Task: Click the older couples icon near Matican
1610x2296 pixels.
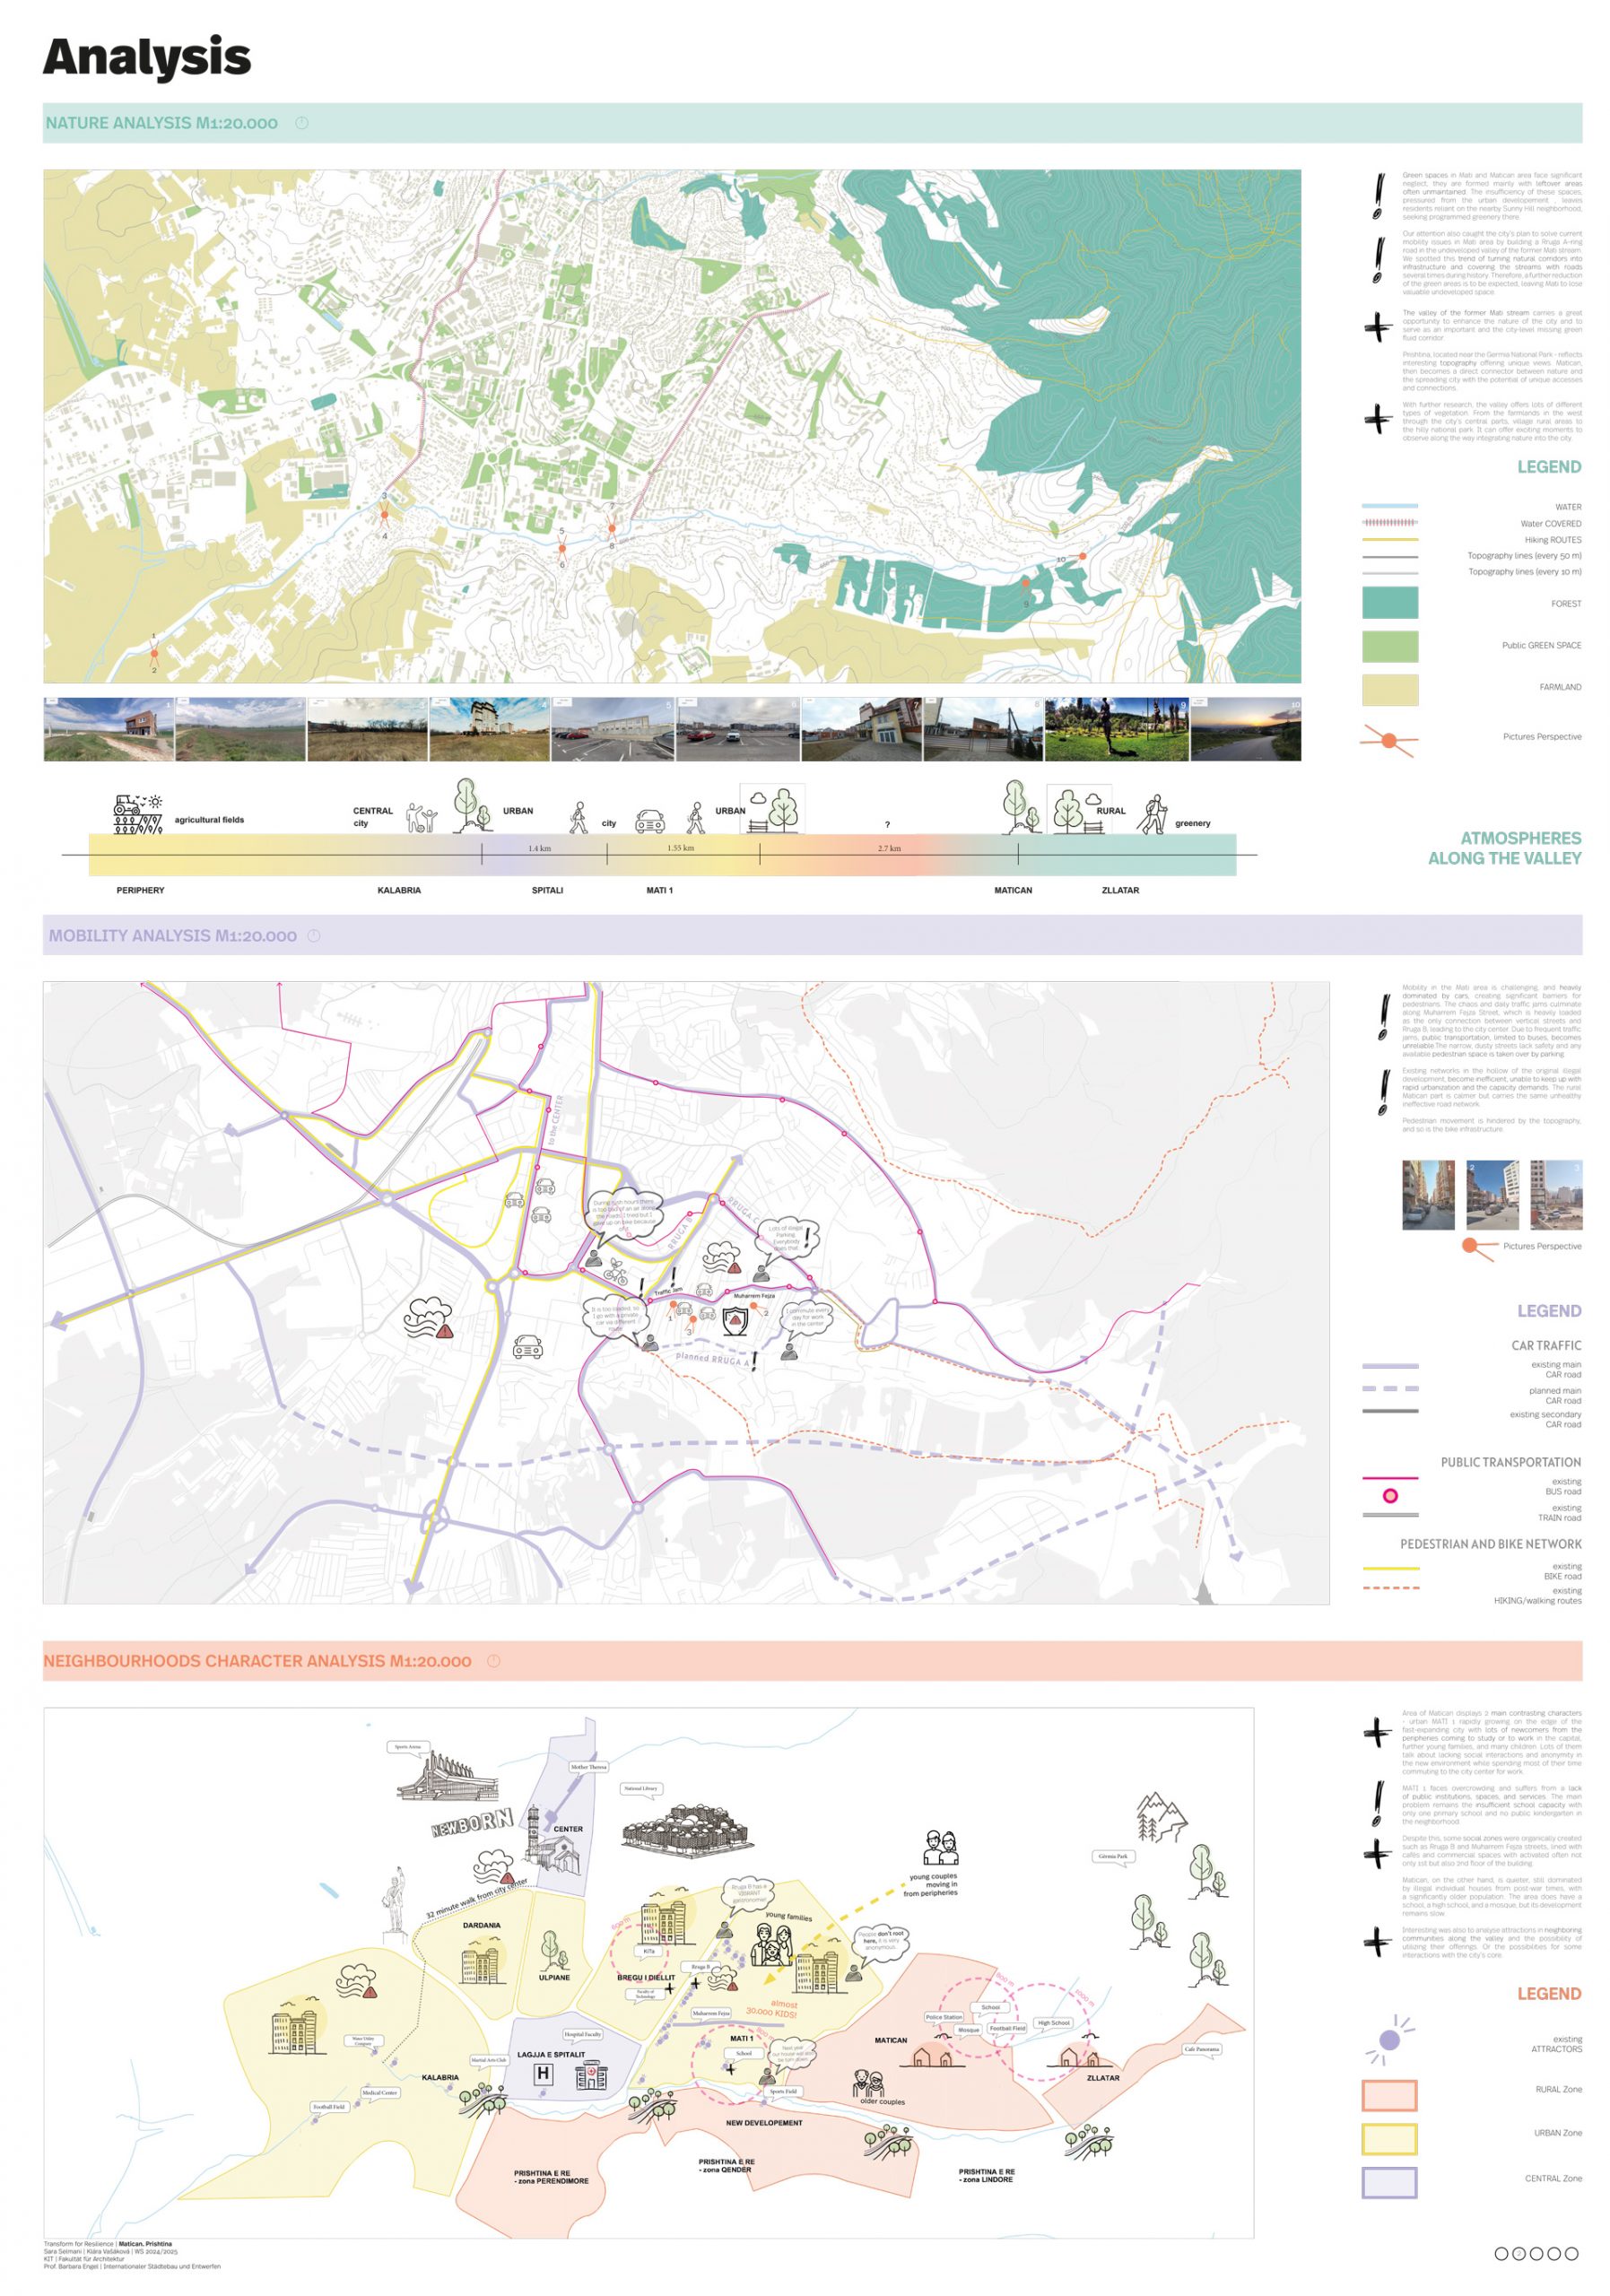Action: point(868,2084)
